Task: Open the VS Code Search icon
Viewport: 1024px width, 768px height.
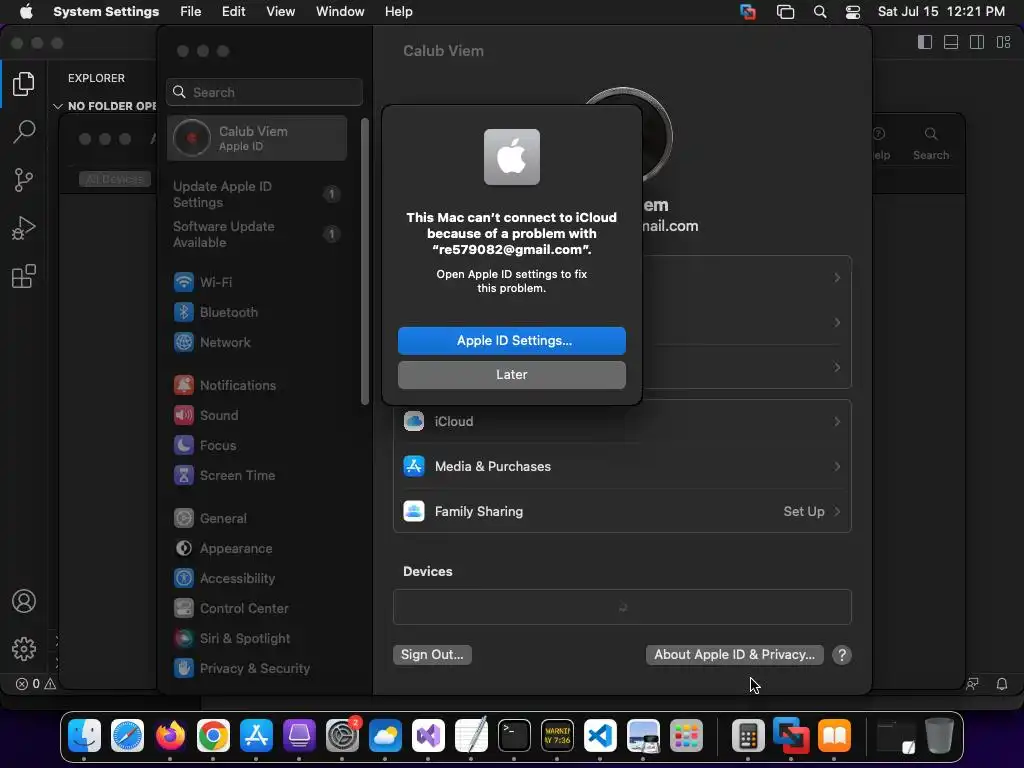Action: [24, 131]
